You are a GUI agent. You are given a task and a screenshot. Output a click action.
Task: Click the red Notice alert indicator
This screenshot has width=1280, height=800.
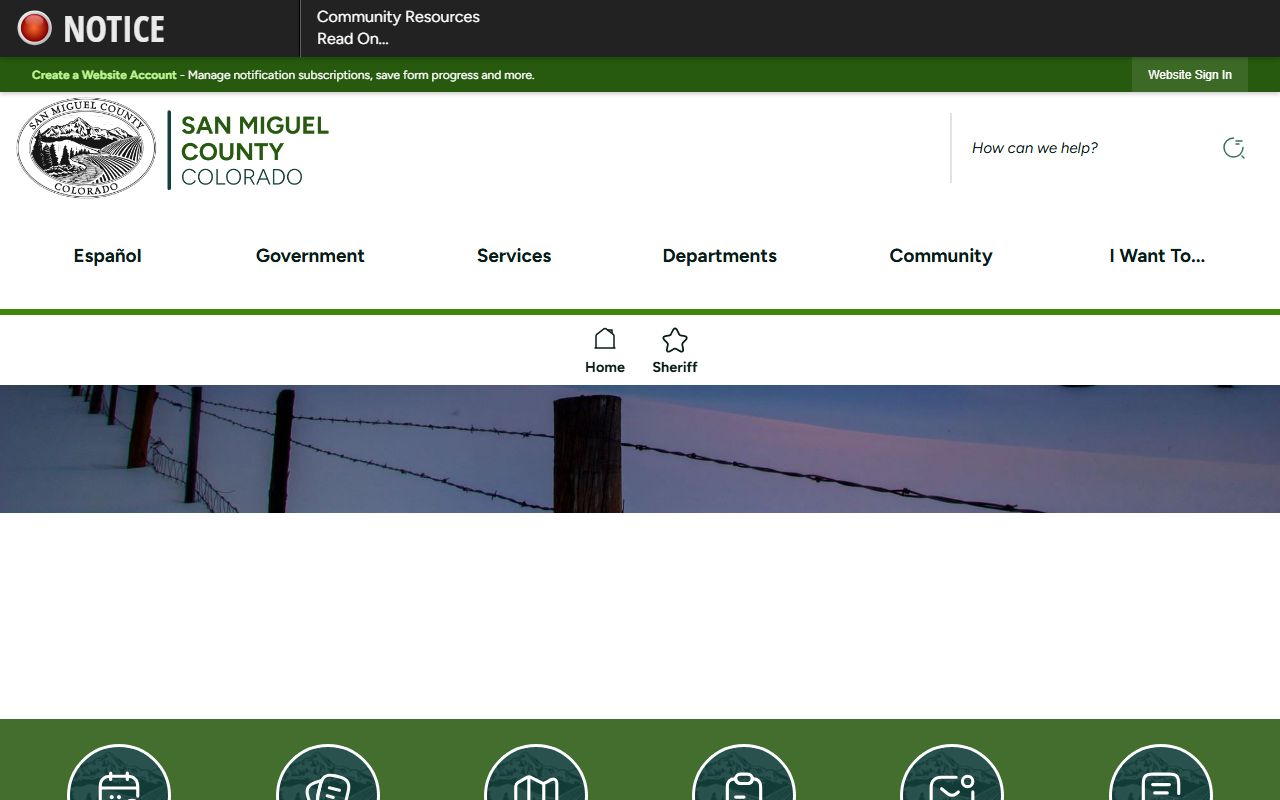tap(35, 28)
